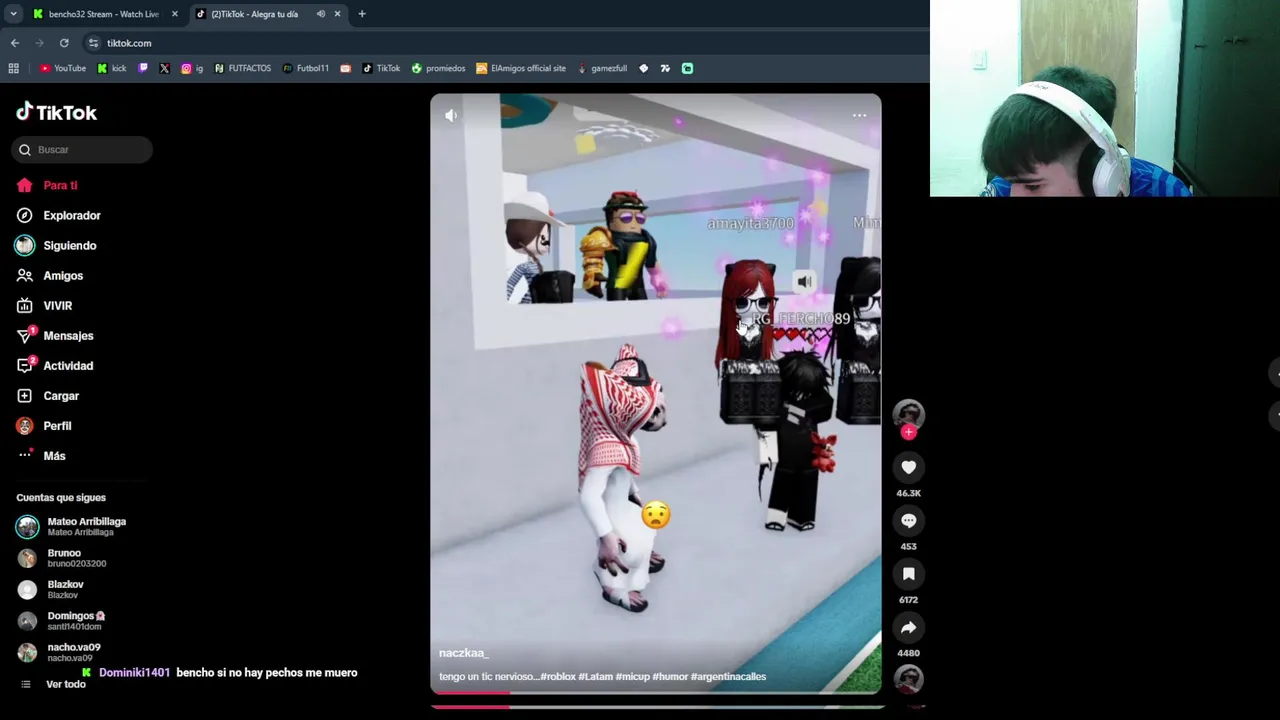Go to Perfil page
The image size is (1280, 720).
(43, 425)
